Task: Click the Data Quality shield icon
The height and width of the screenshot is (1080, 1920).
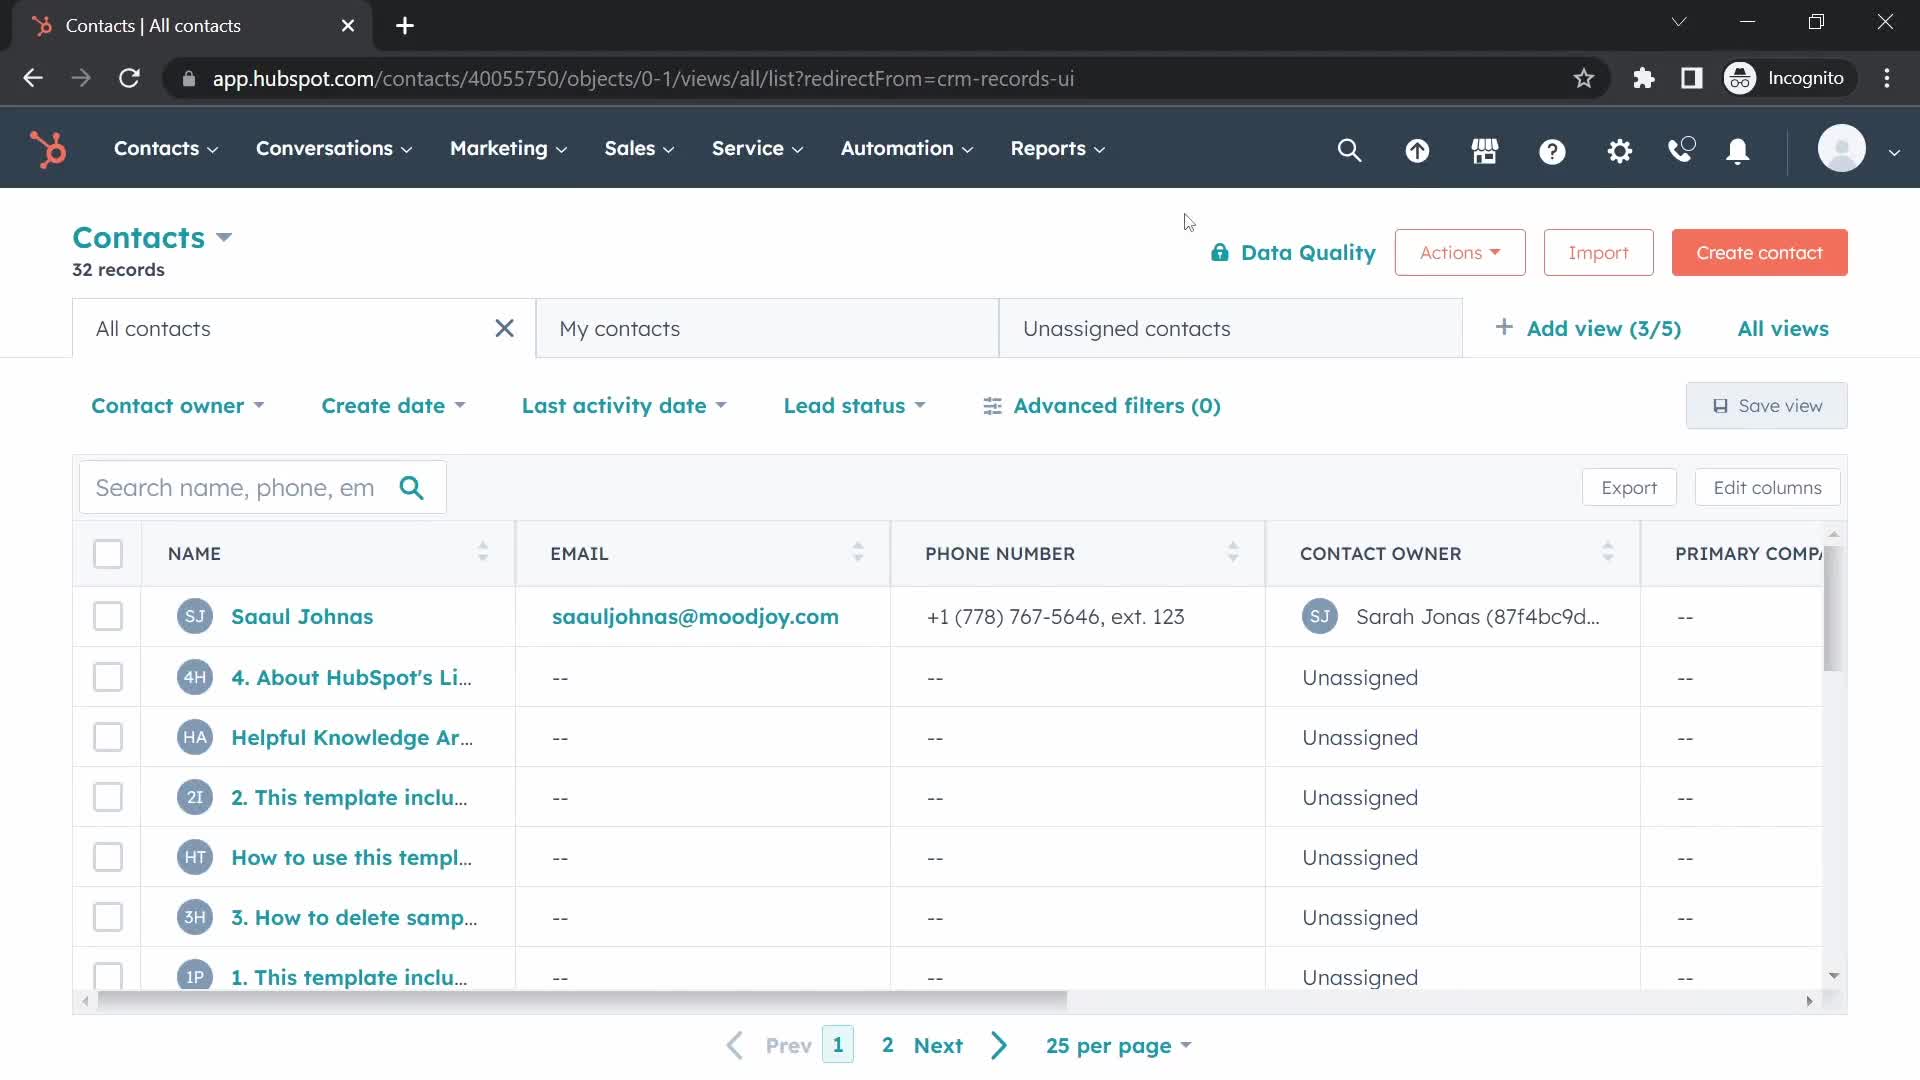Action: [1218, 252]
